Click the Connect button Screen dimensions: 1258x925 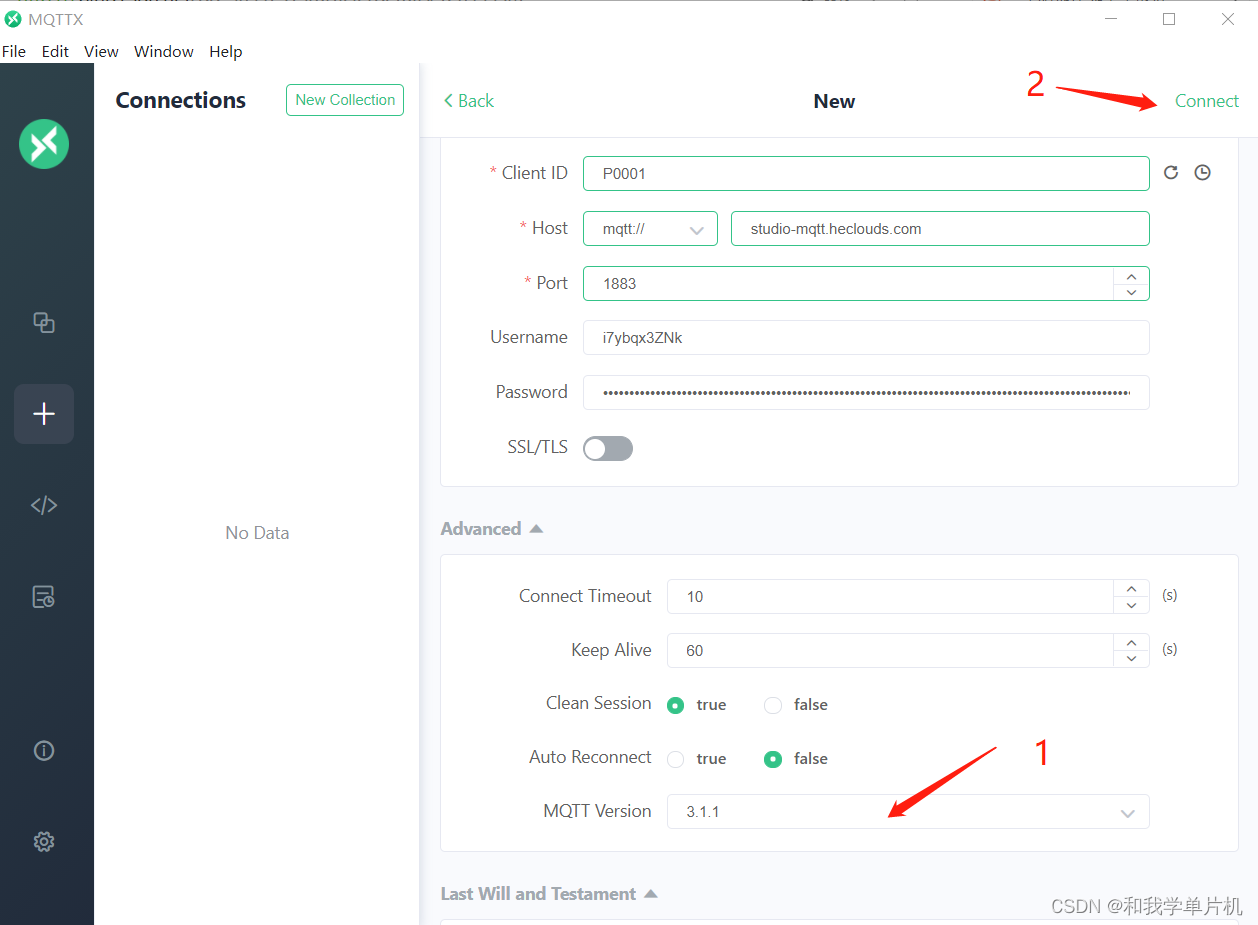coord(1206,101)
